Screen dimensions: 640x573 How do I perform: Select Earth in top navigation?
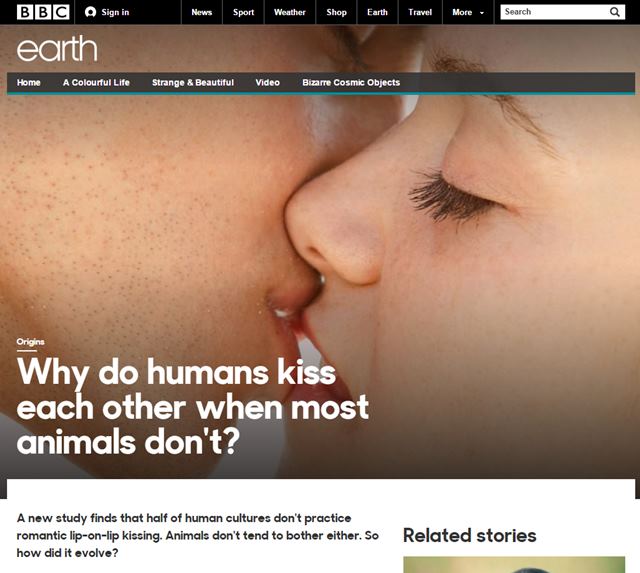pos(377,12)
